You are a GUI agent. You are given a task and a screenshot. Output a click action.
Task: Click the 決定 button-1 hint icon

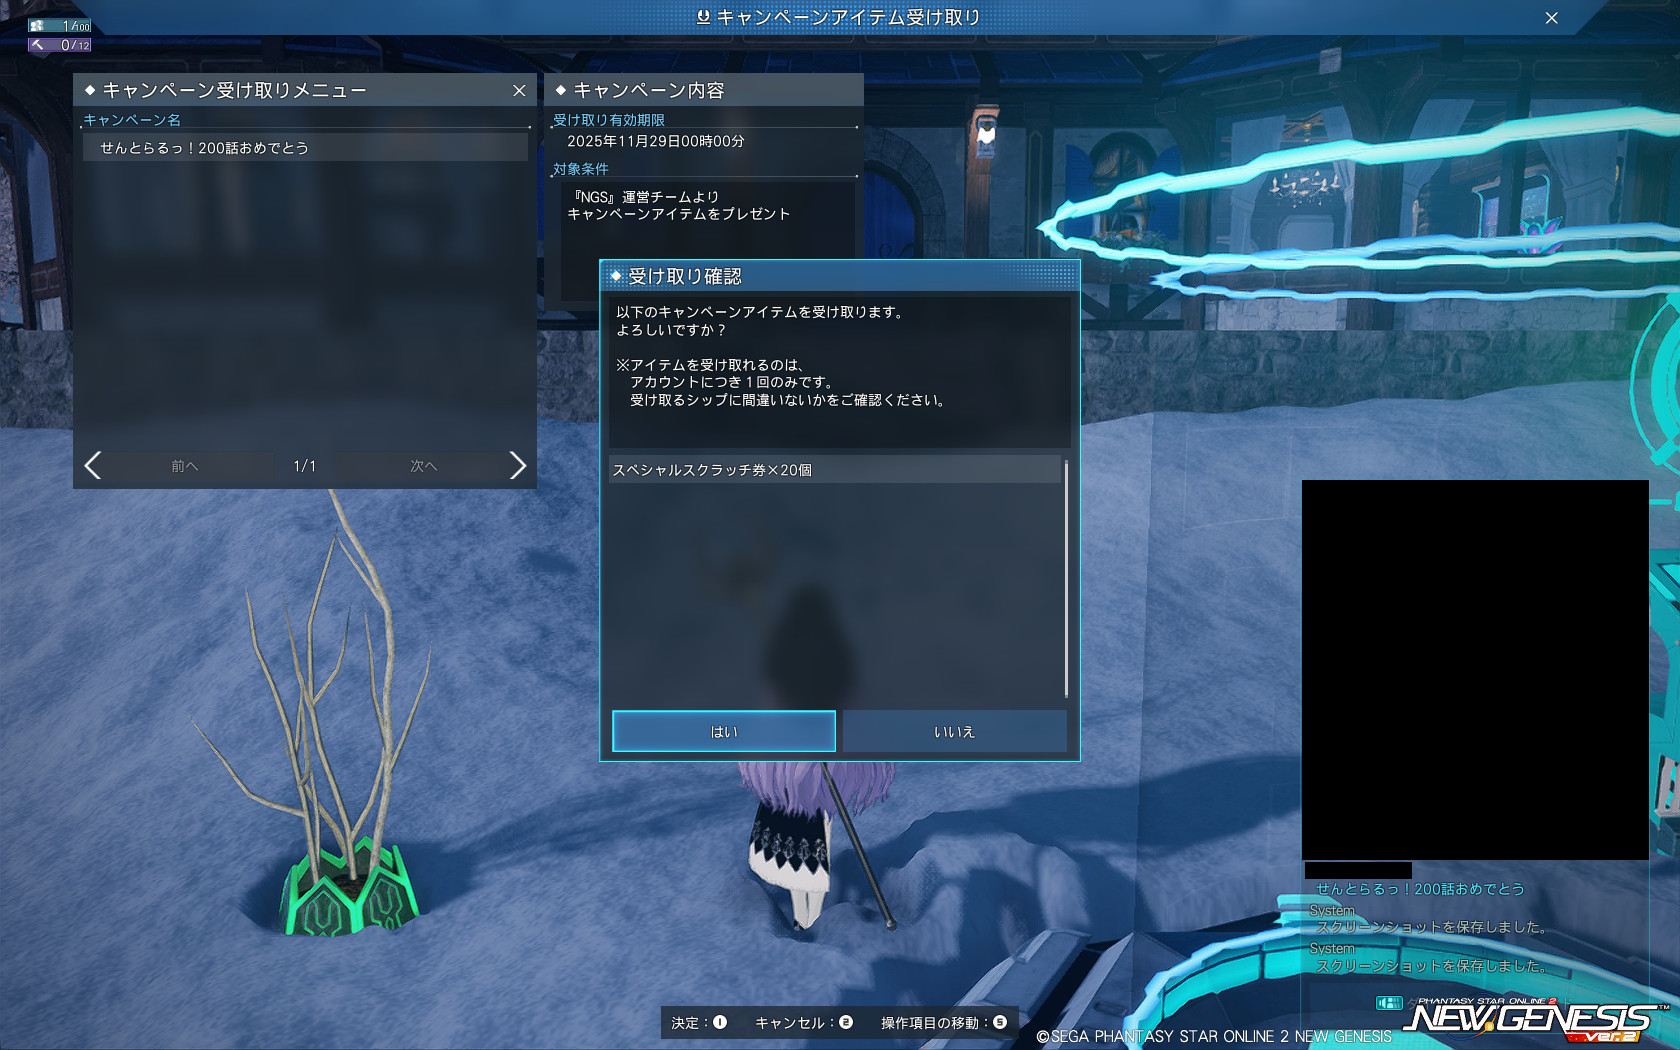[x=720, y=1022]
